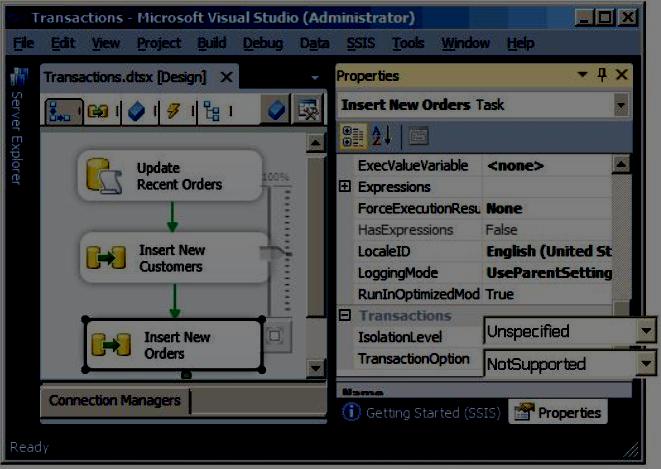Viewport: 661px width, 469px height.
Task: Open the TransactionOption dropdown
Action: 646,362
